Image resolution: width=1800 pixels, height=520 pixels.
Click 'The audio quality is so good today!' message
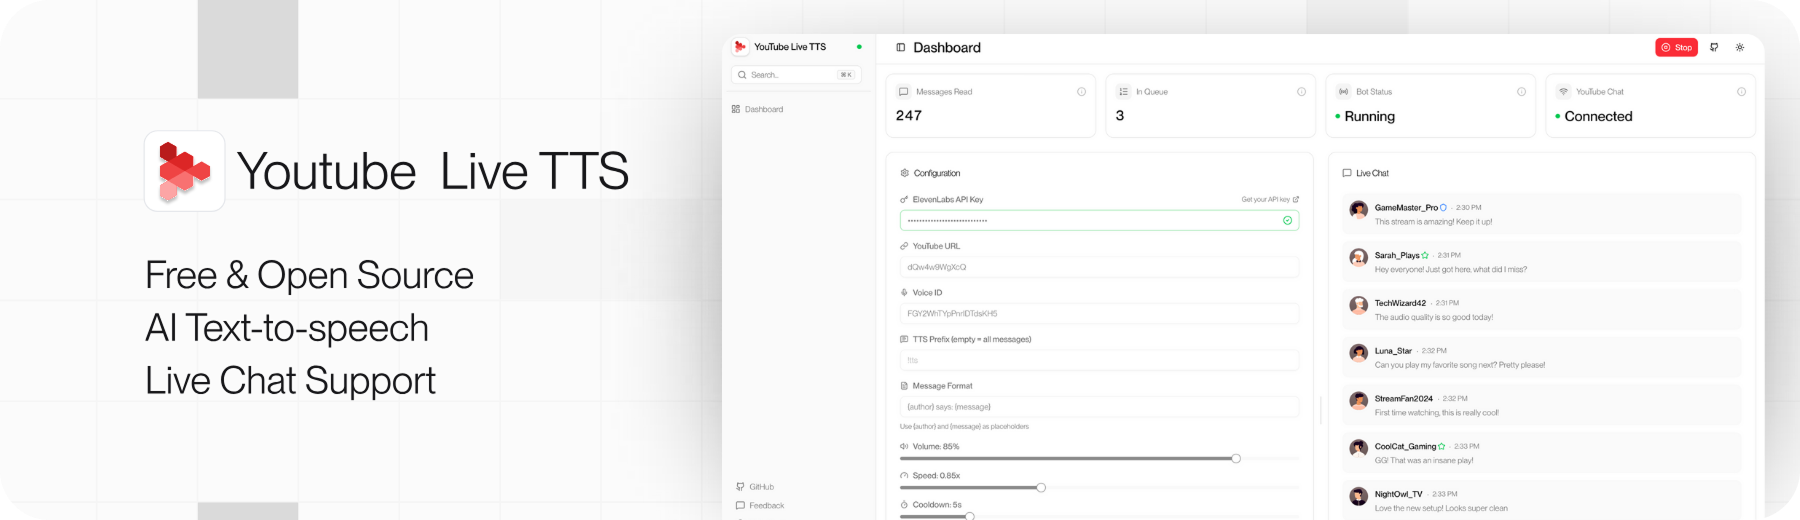click(x=1434, y=317)
